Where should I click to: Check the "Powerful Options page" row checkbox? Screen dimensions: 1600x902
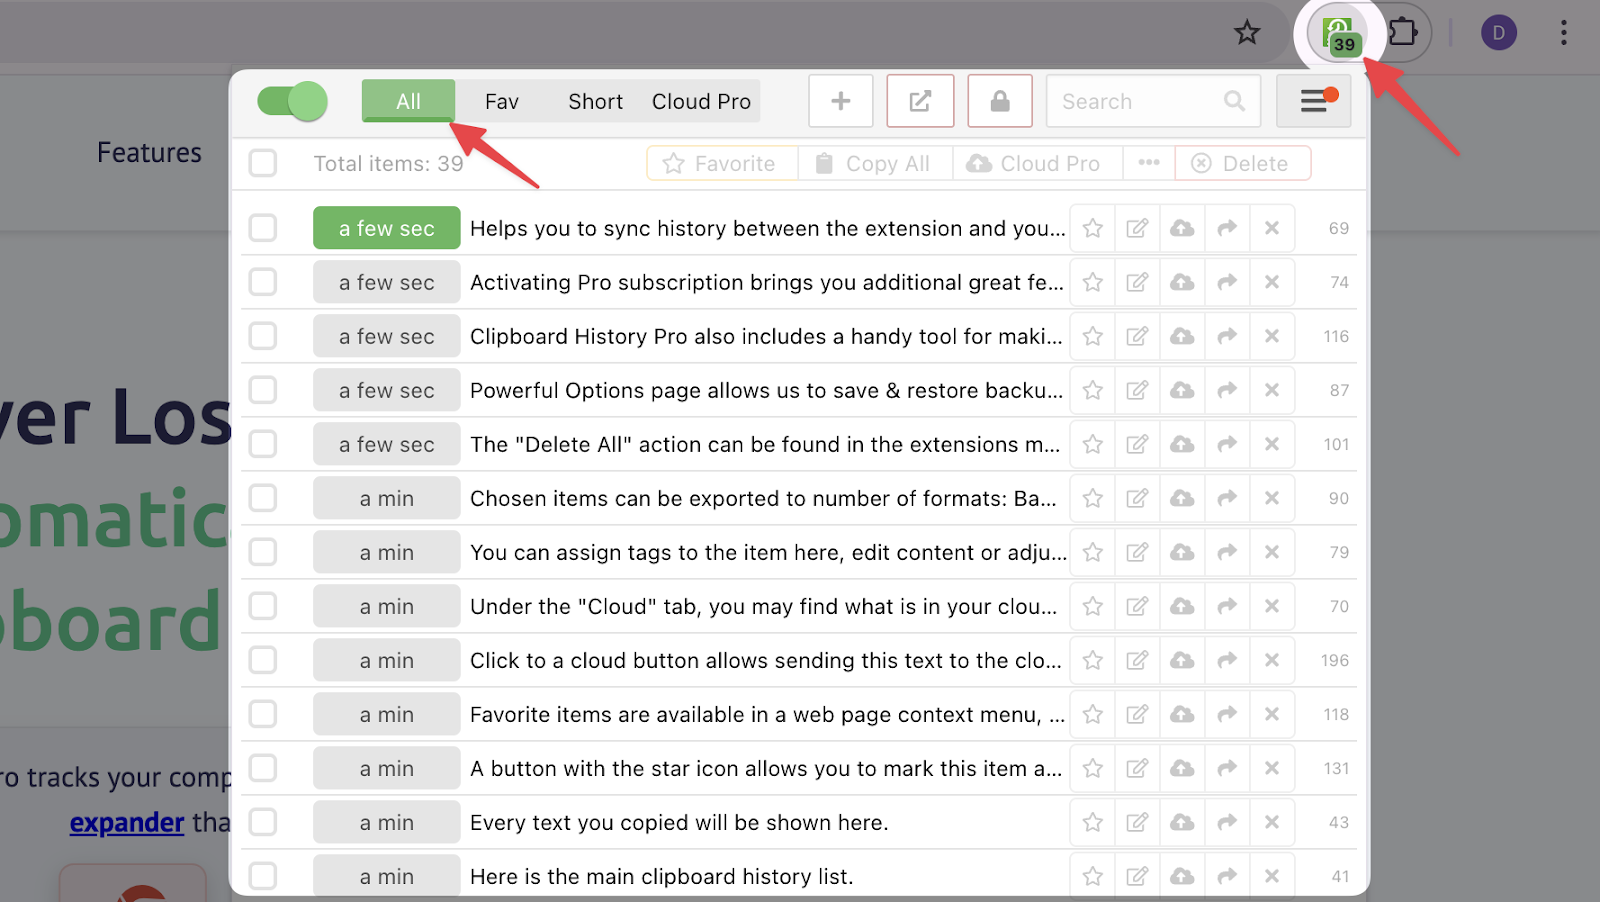pos(263,390)
